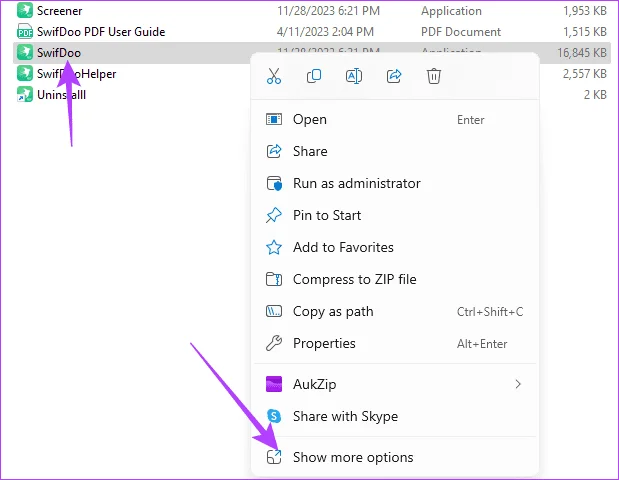The height and width of the screenshot is (480, 619).
Task: Click the Skype logo icon
Action: pos(274,416)
